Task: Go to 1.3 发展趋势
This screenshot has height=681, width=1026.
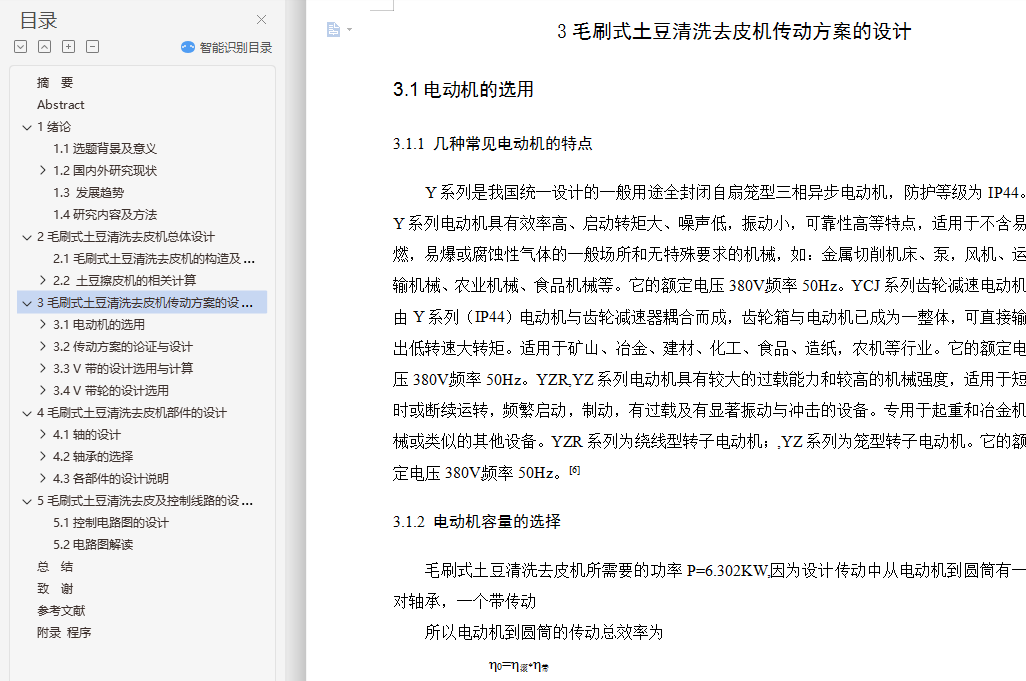Action: point(88,192)
